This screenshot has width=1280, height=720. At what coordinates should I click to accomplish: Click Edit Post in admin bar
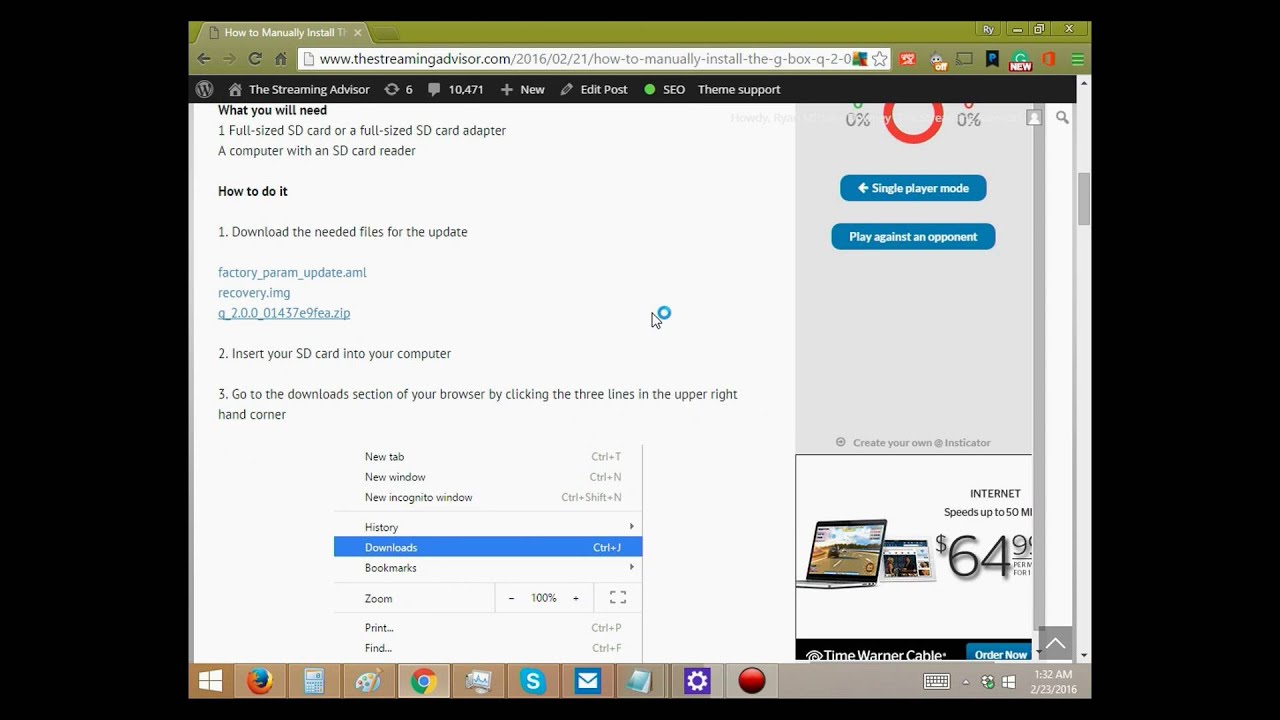(594, 89)
